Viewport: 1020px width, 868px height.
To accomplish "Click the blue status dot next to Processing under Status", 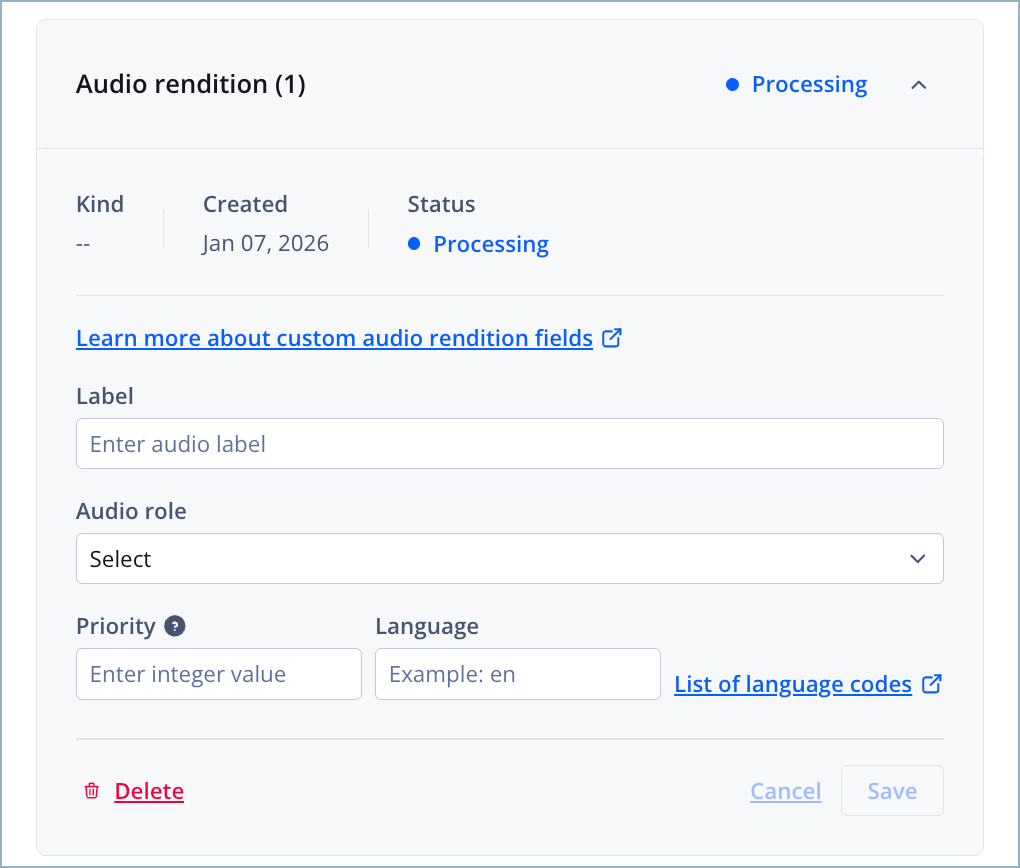I will point(413,244).
